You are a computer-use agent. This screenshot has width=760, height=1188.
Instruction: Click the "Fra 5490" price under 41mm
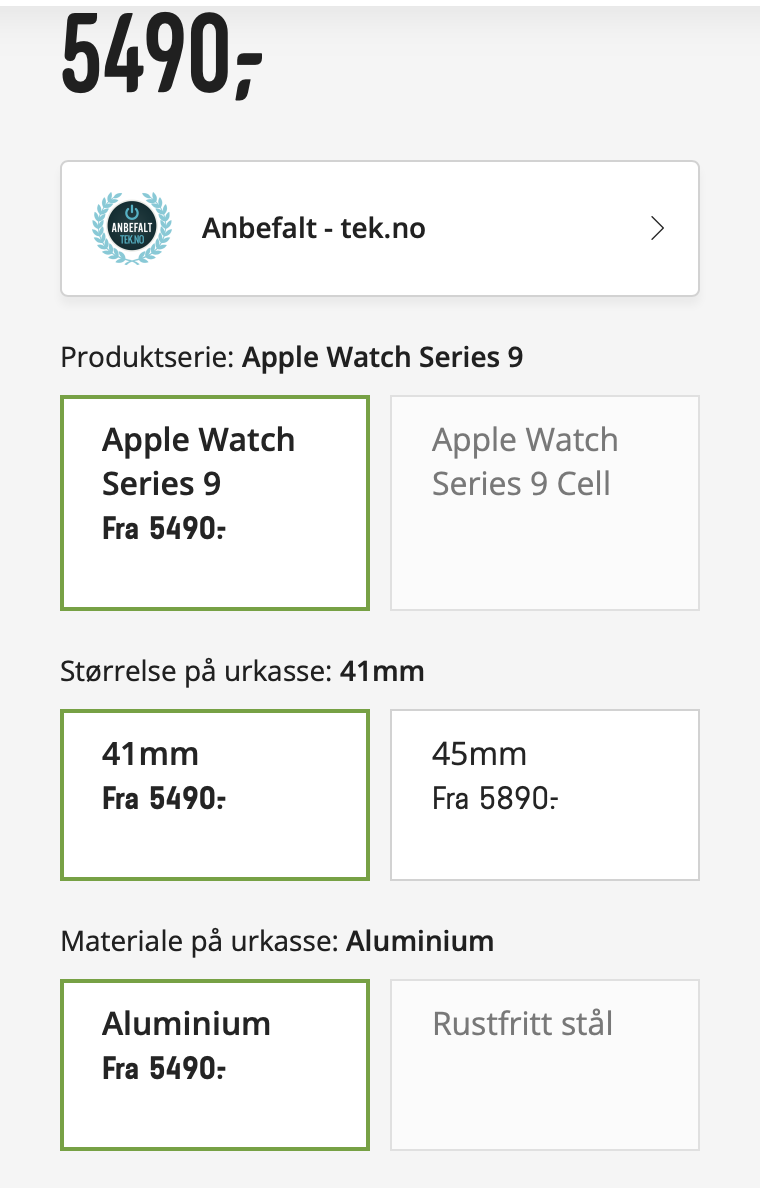[x=164, y=798]
